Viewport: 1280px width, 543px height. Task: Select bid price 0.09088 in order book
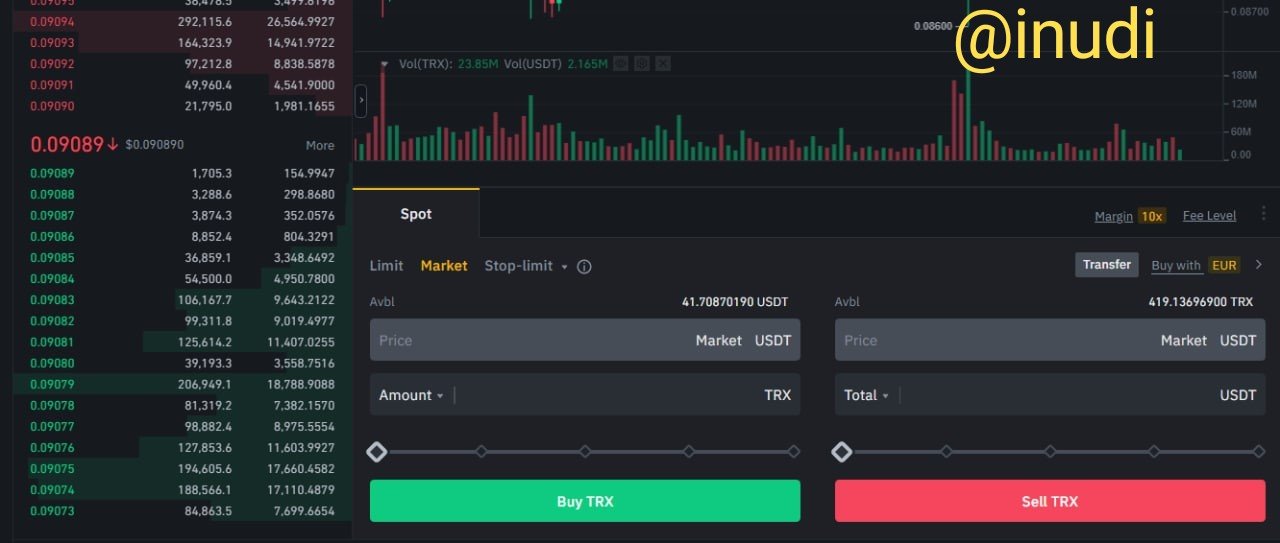pos(52,194)
